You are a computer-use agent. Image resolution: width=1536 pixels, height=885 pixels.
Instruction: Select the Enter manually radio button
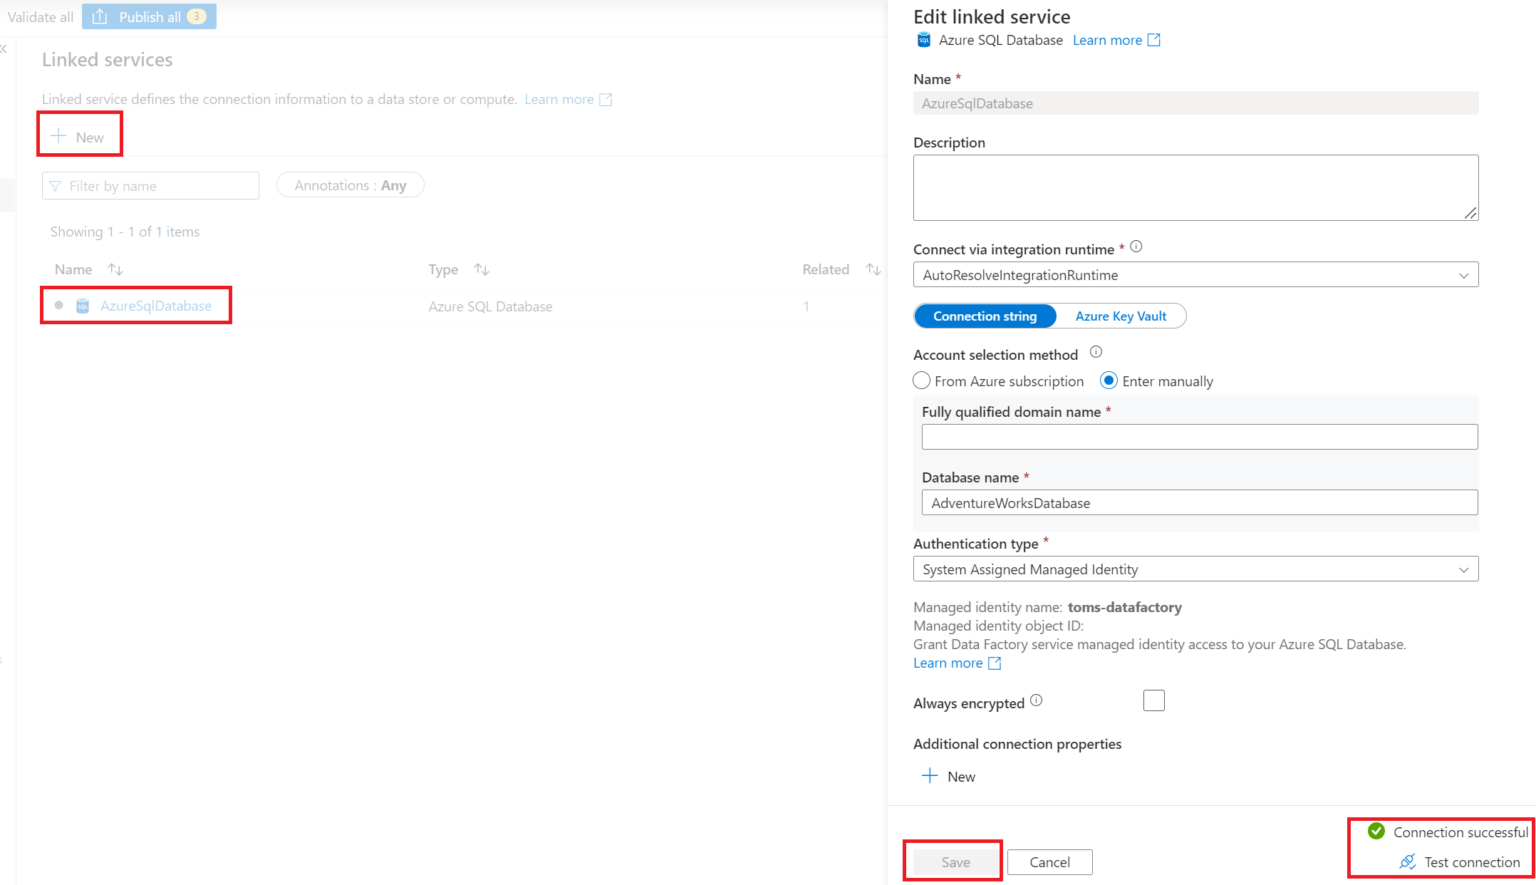(x=1108, y=380)
